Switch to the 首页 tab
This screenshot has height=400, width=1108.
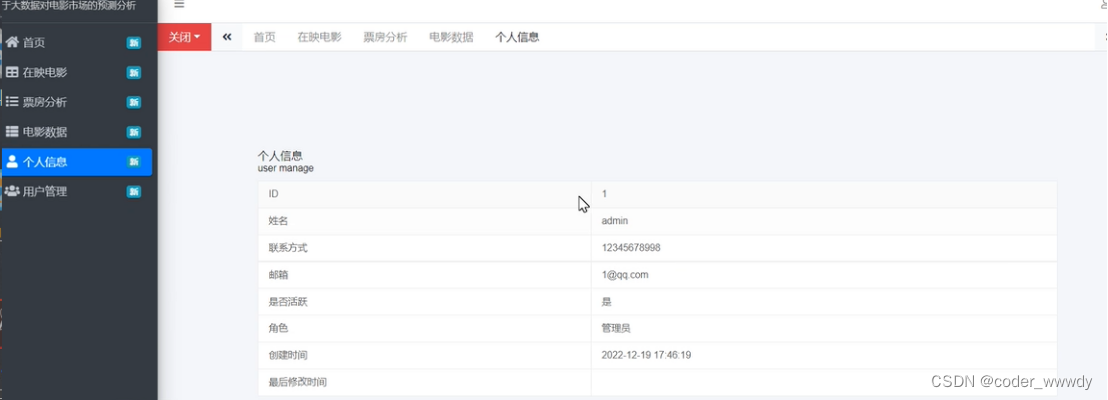[264, 37]
